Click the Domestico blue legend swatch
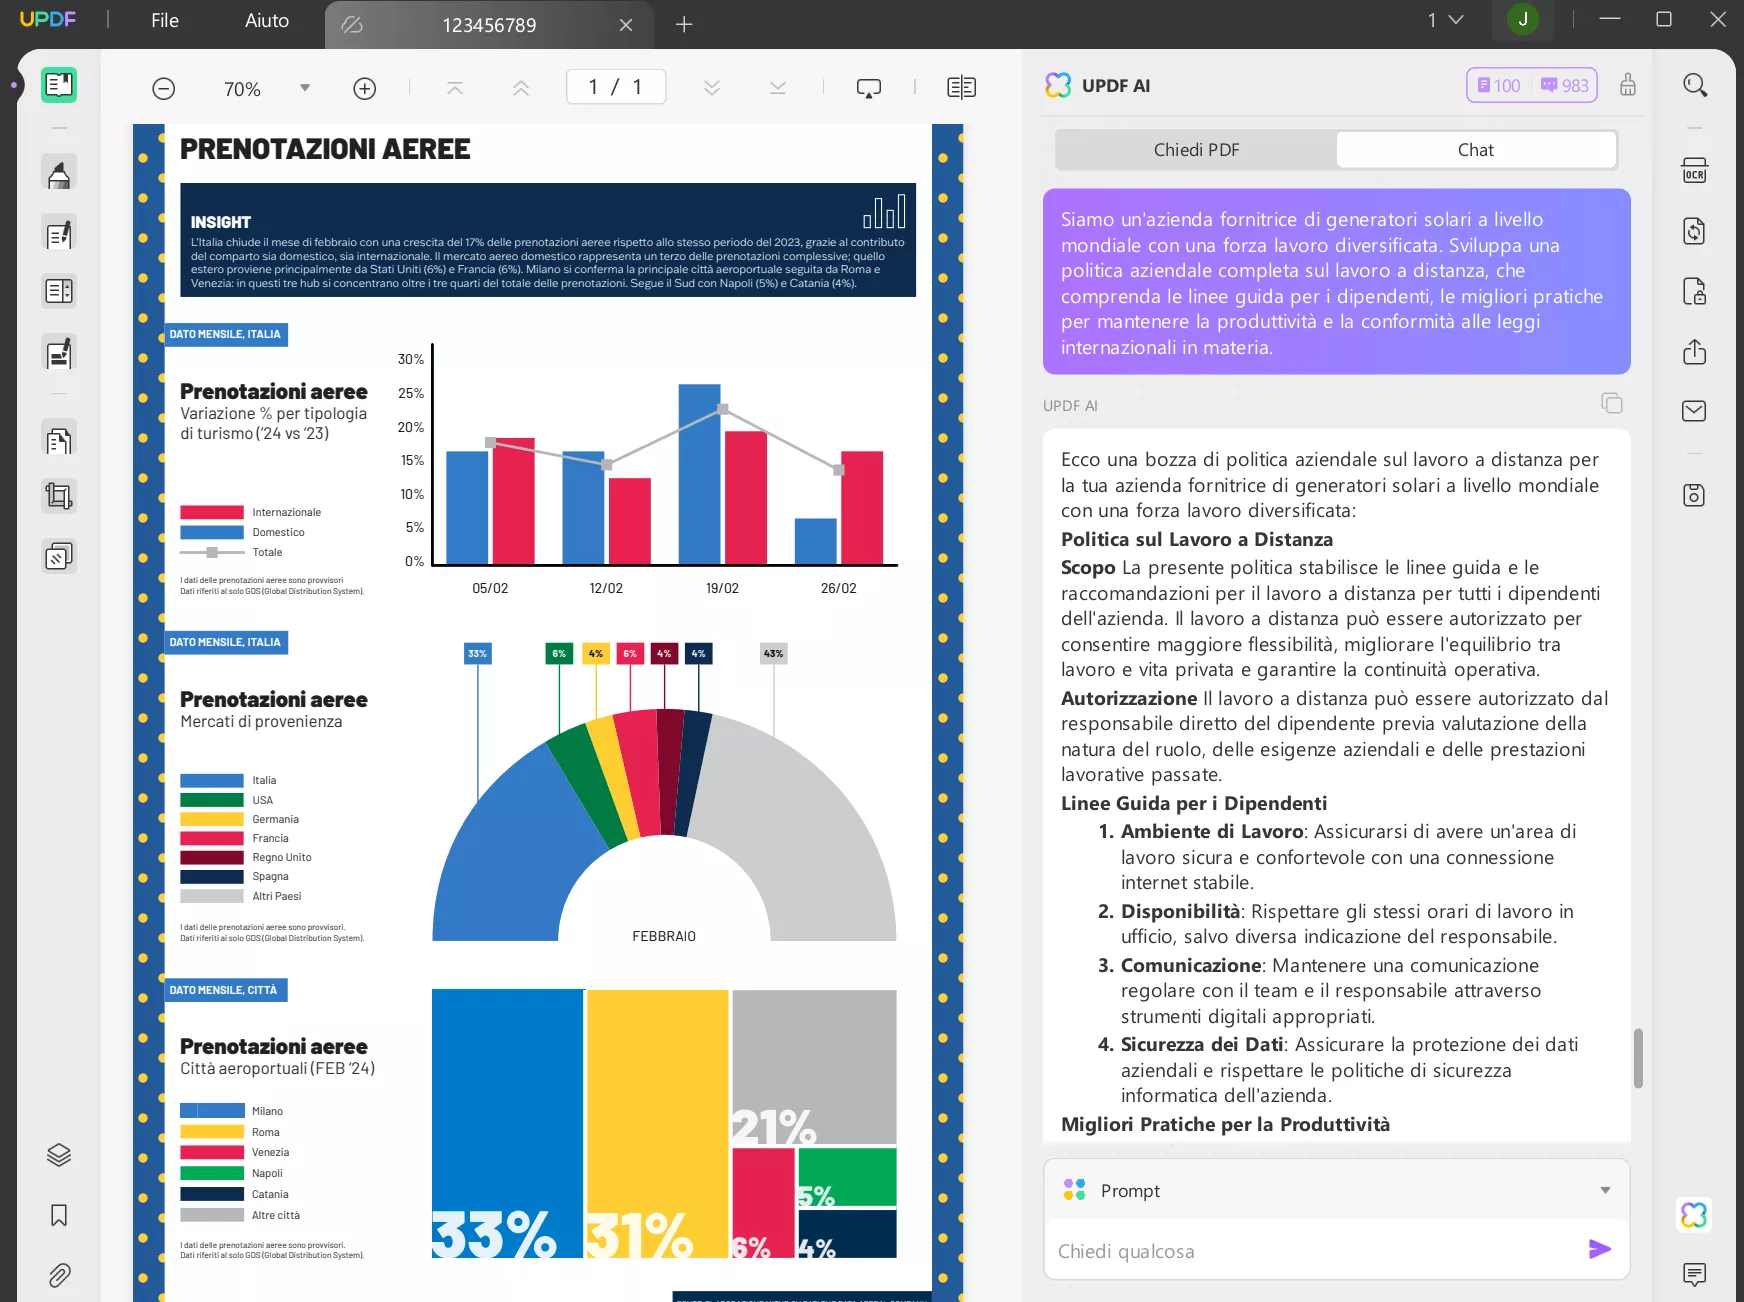This screenshot has height=1302, width=1744. [x=212, y=532]
